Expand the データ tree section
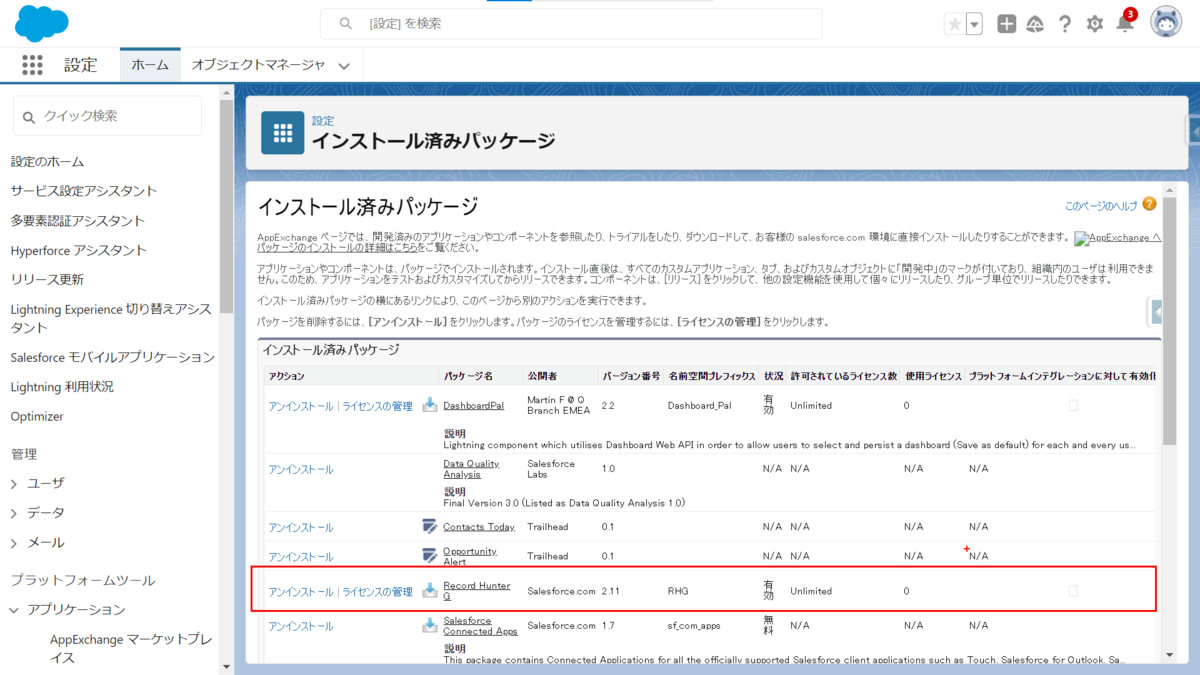Screen dimensions: 1200x675 click(x=14, y=513)
